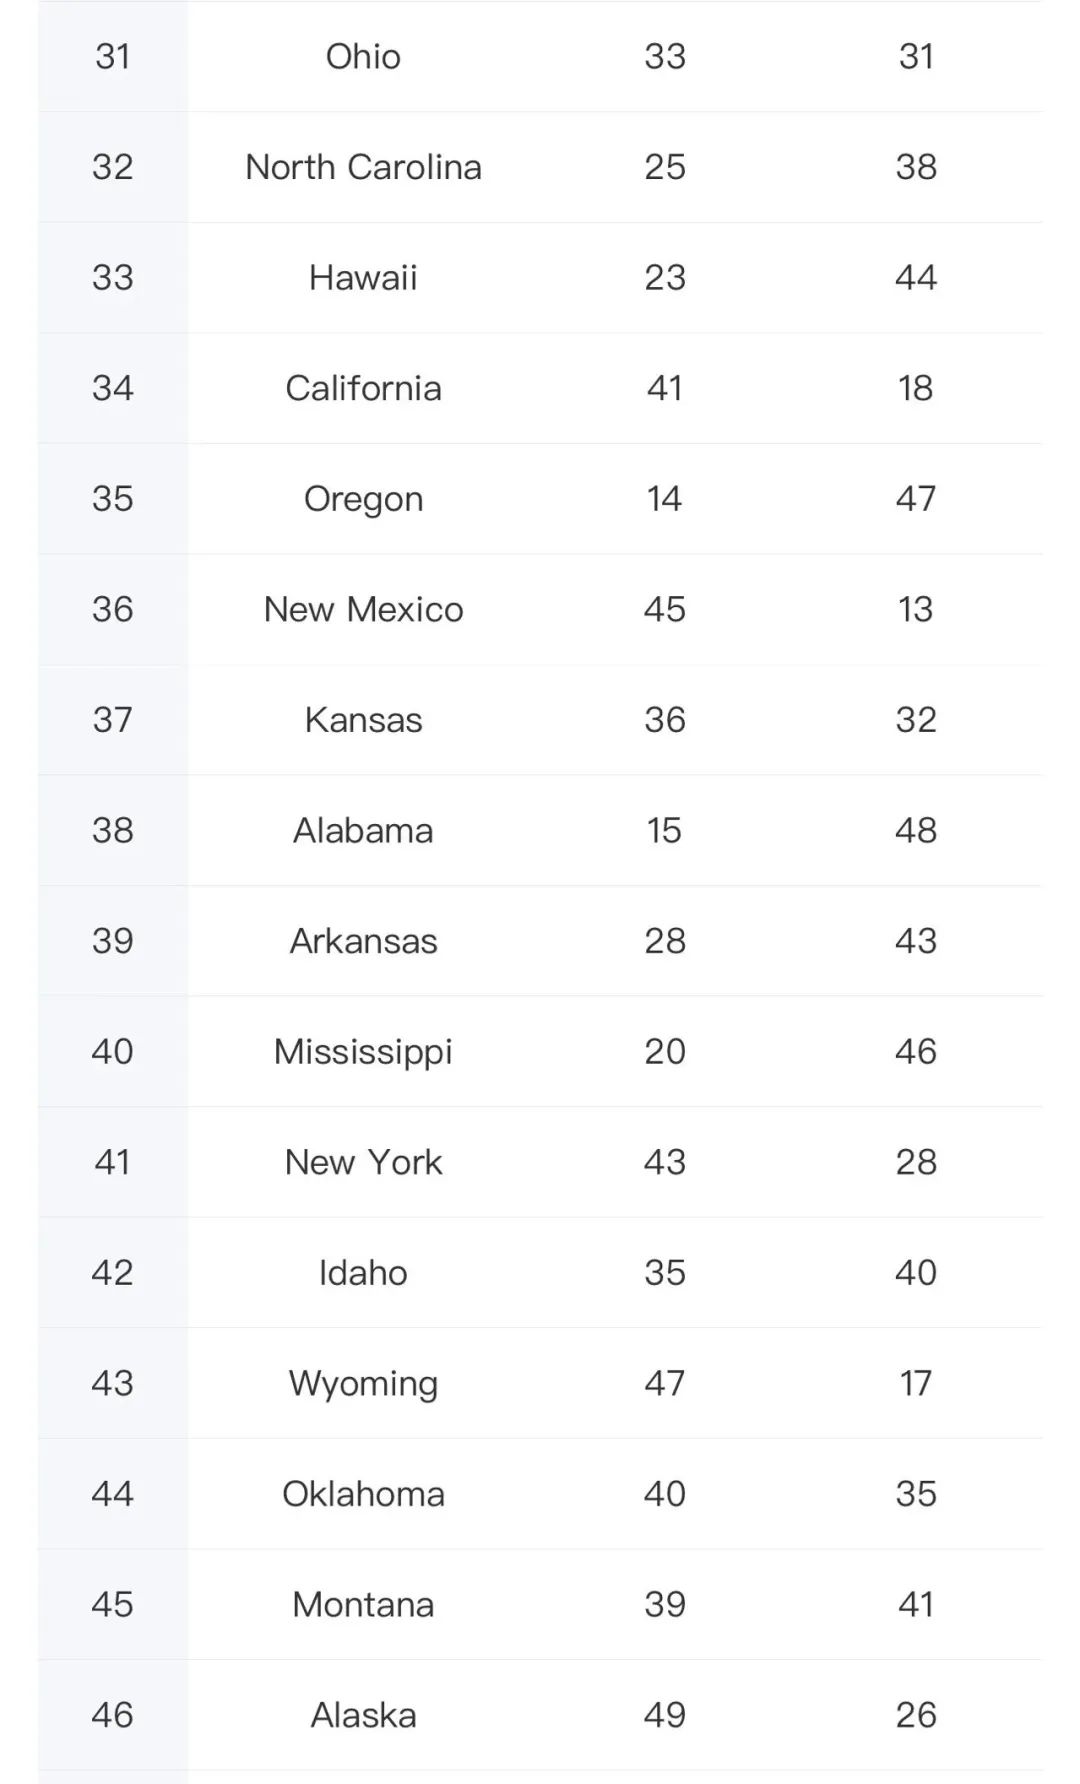
Task: Select the Wyoming table entry
Action: (363, 1384)
